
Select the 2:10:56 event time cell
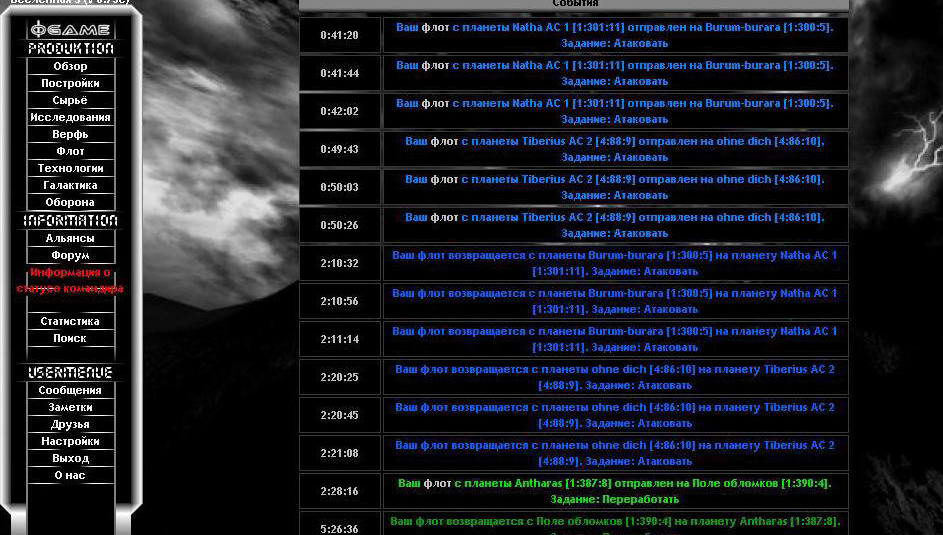pyautogui.click(x=340, y=301)
